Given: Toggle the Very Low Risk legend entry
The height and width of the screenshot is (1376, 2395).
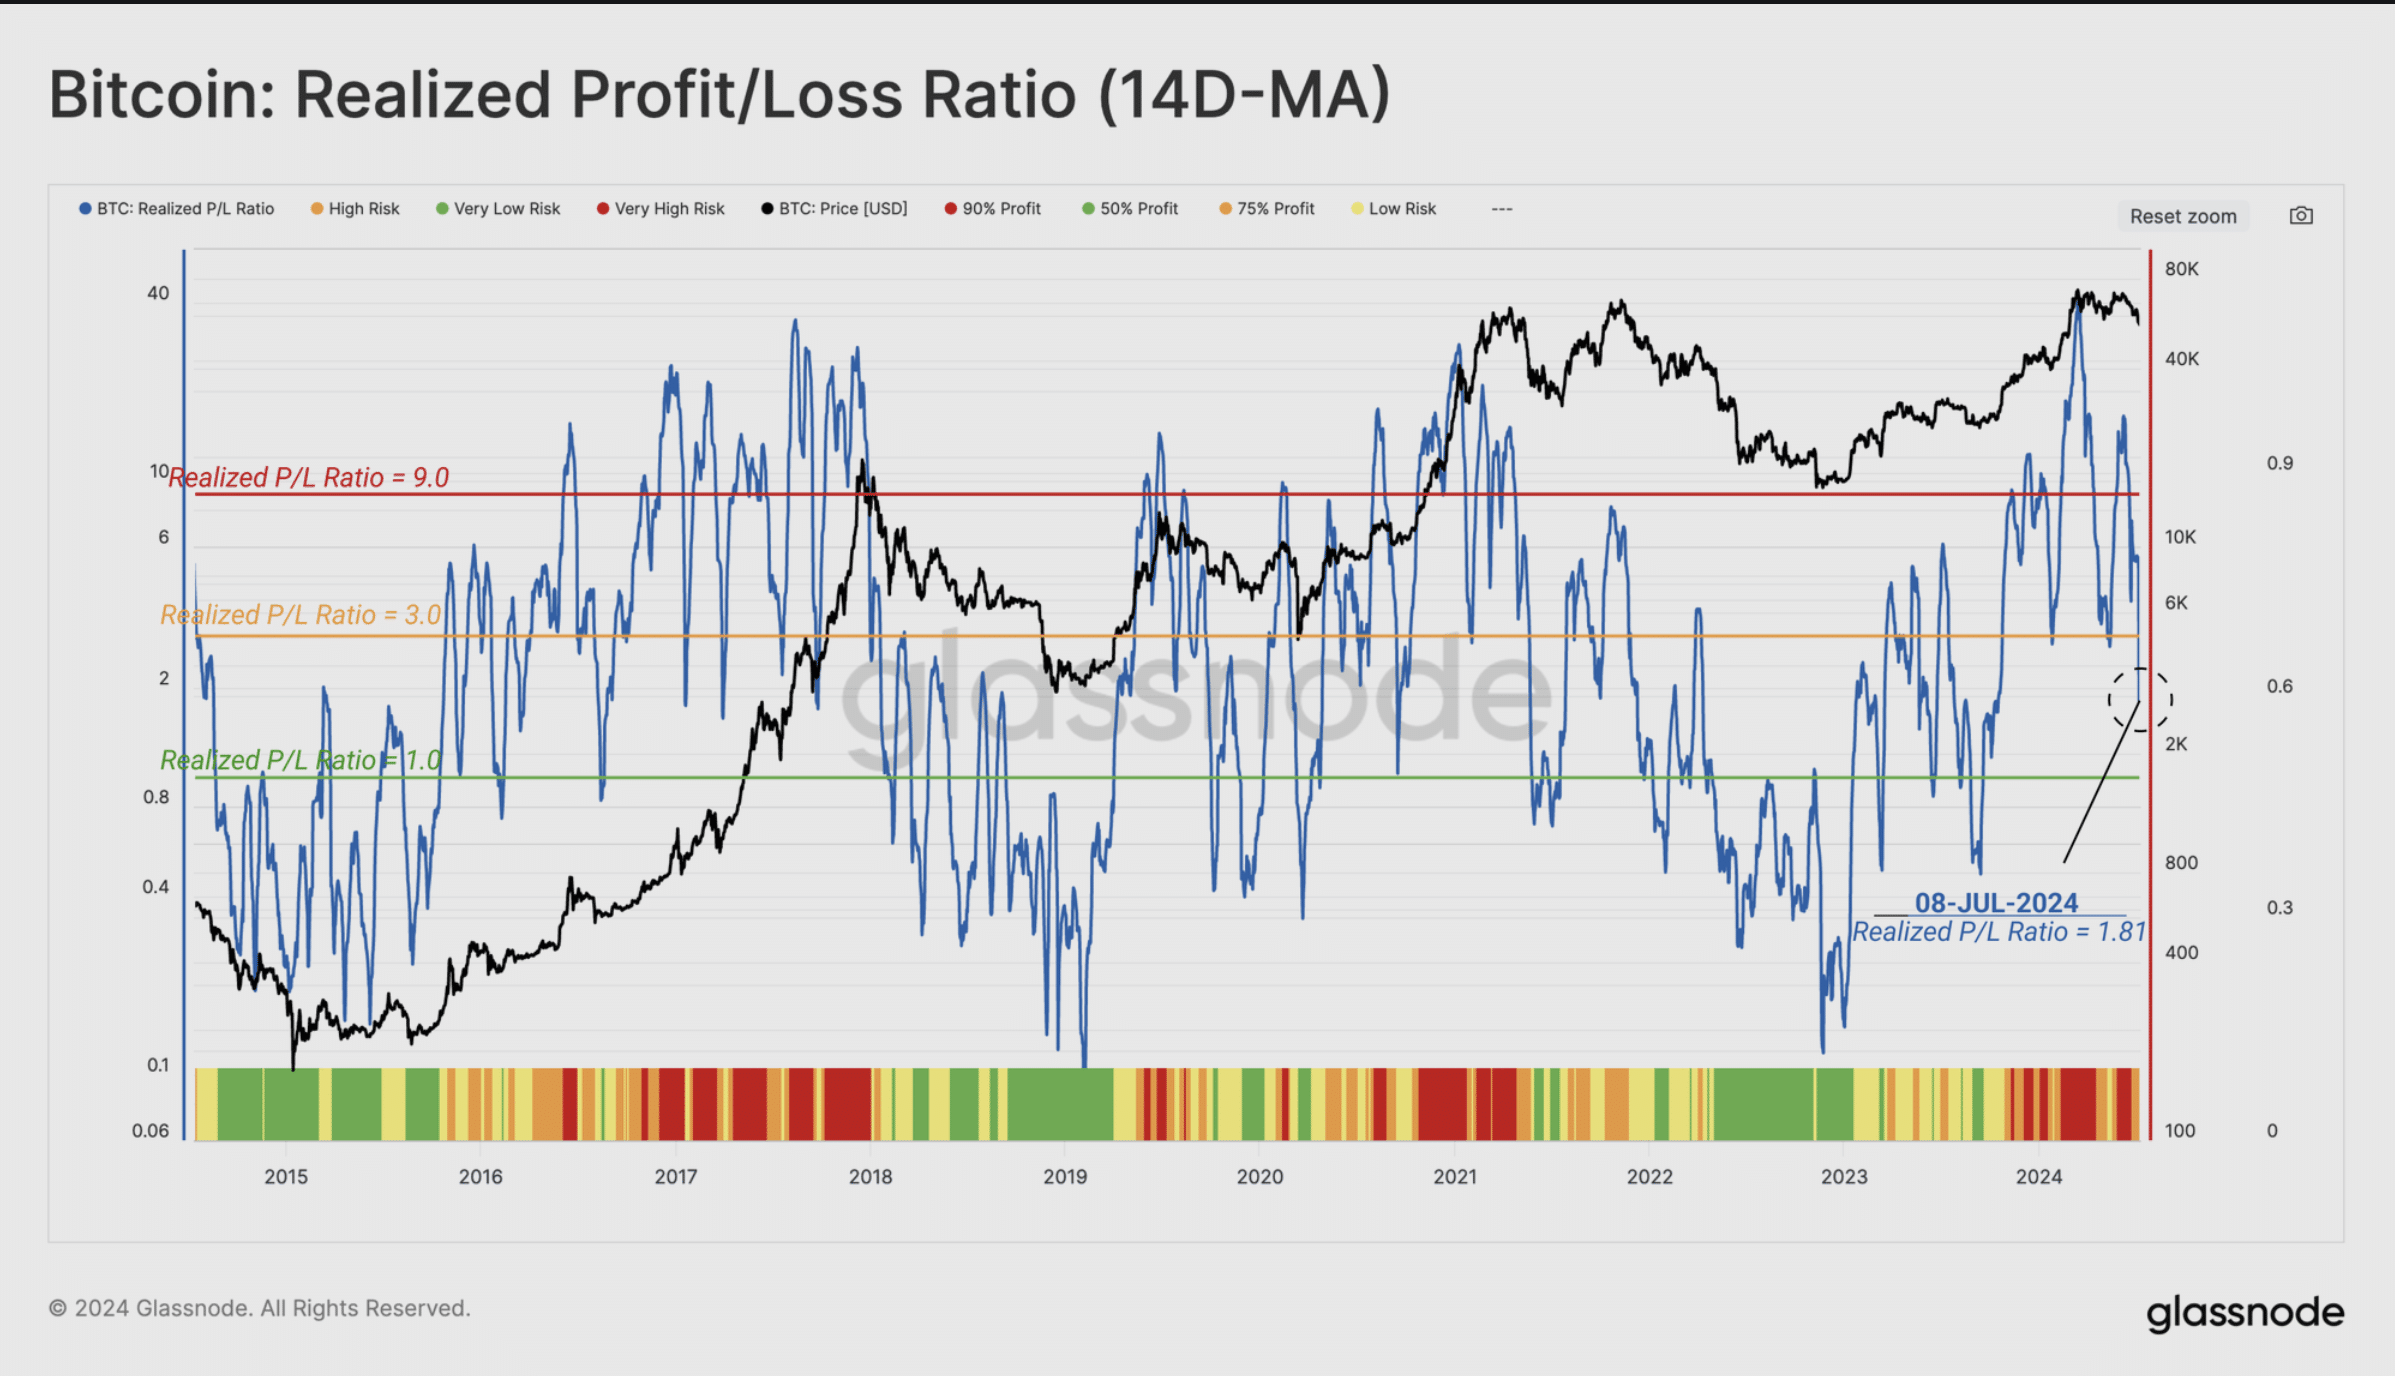Looking at the screenshot, I should 498,209.
